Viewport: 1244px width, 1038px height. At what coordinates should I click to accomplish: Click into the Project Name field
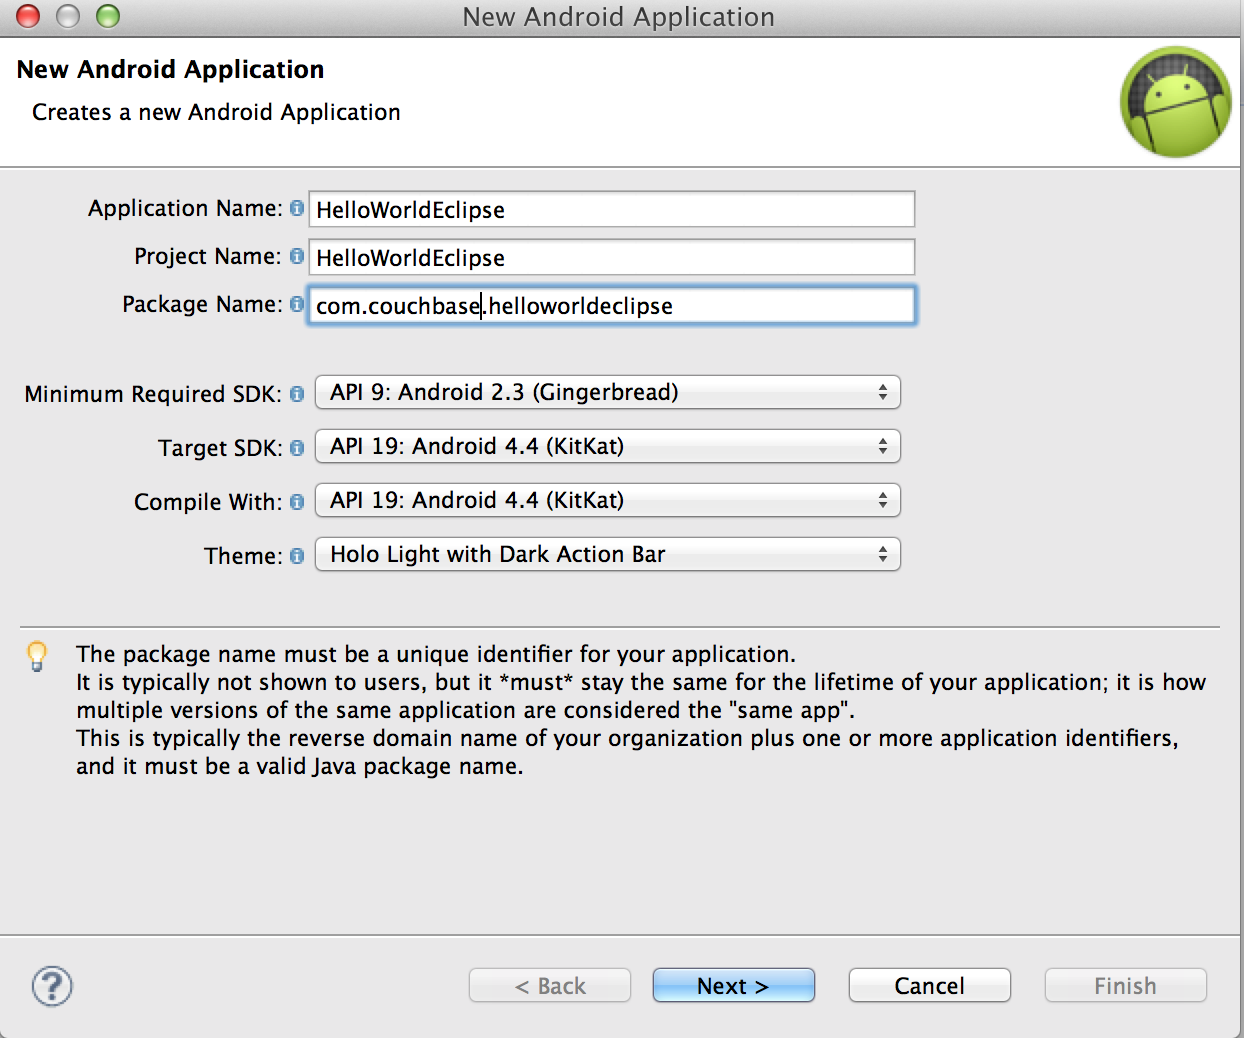tap(611, 257)
